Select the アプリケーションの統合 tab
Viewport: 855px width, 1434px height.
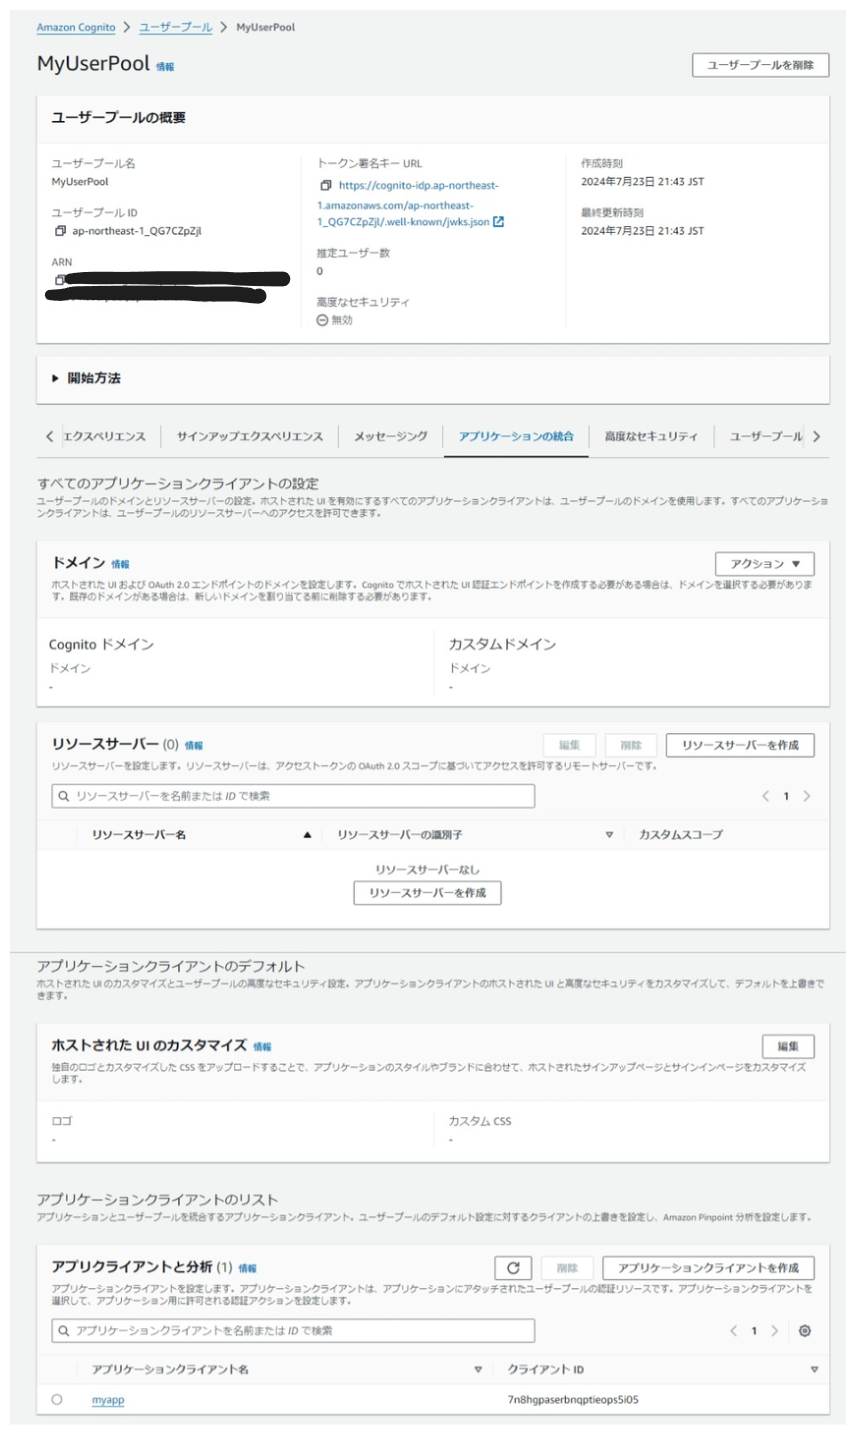516,437
